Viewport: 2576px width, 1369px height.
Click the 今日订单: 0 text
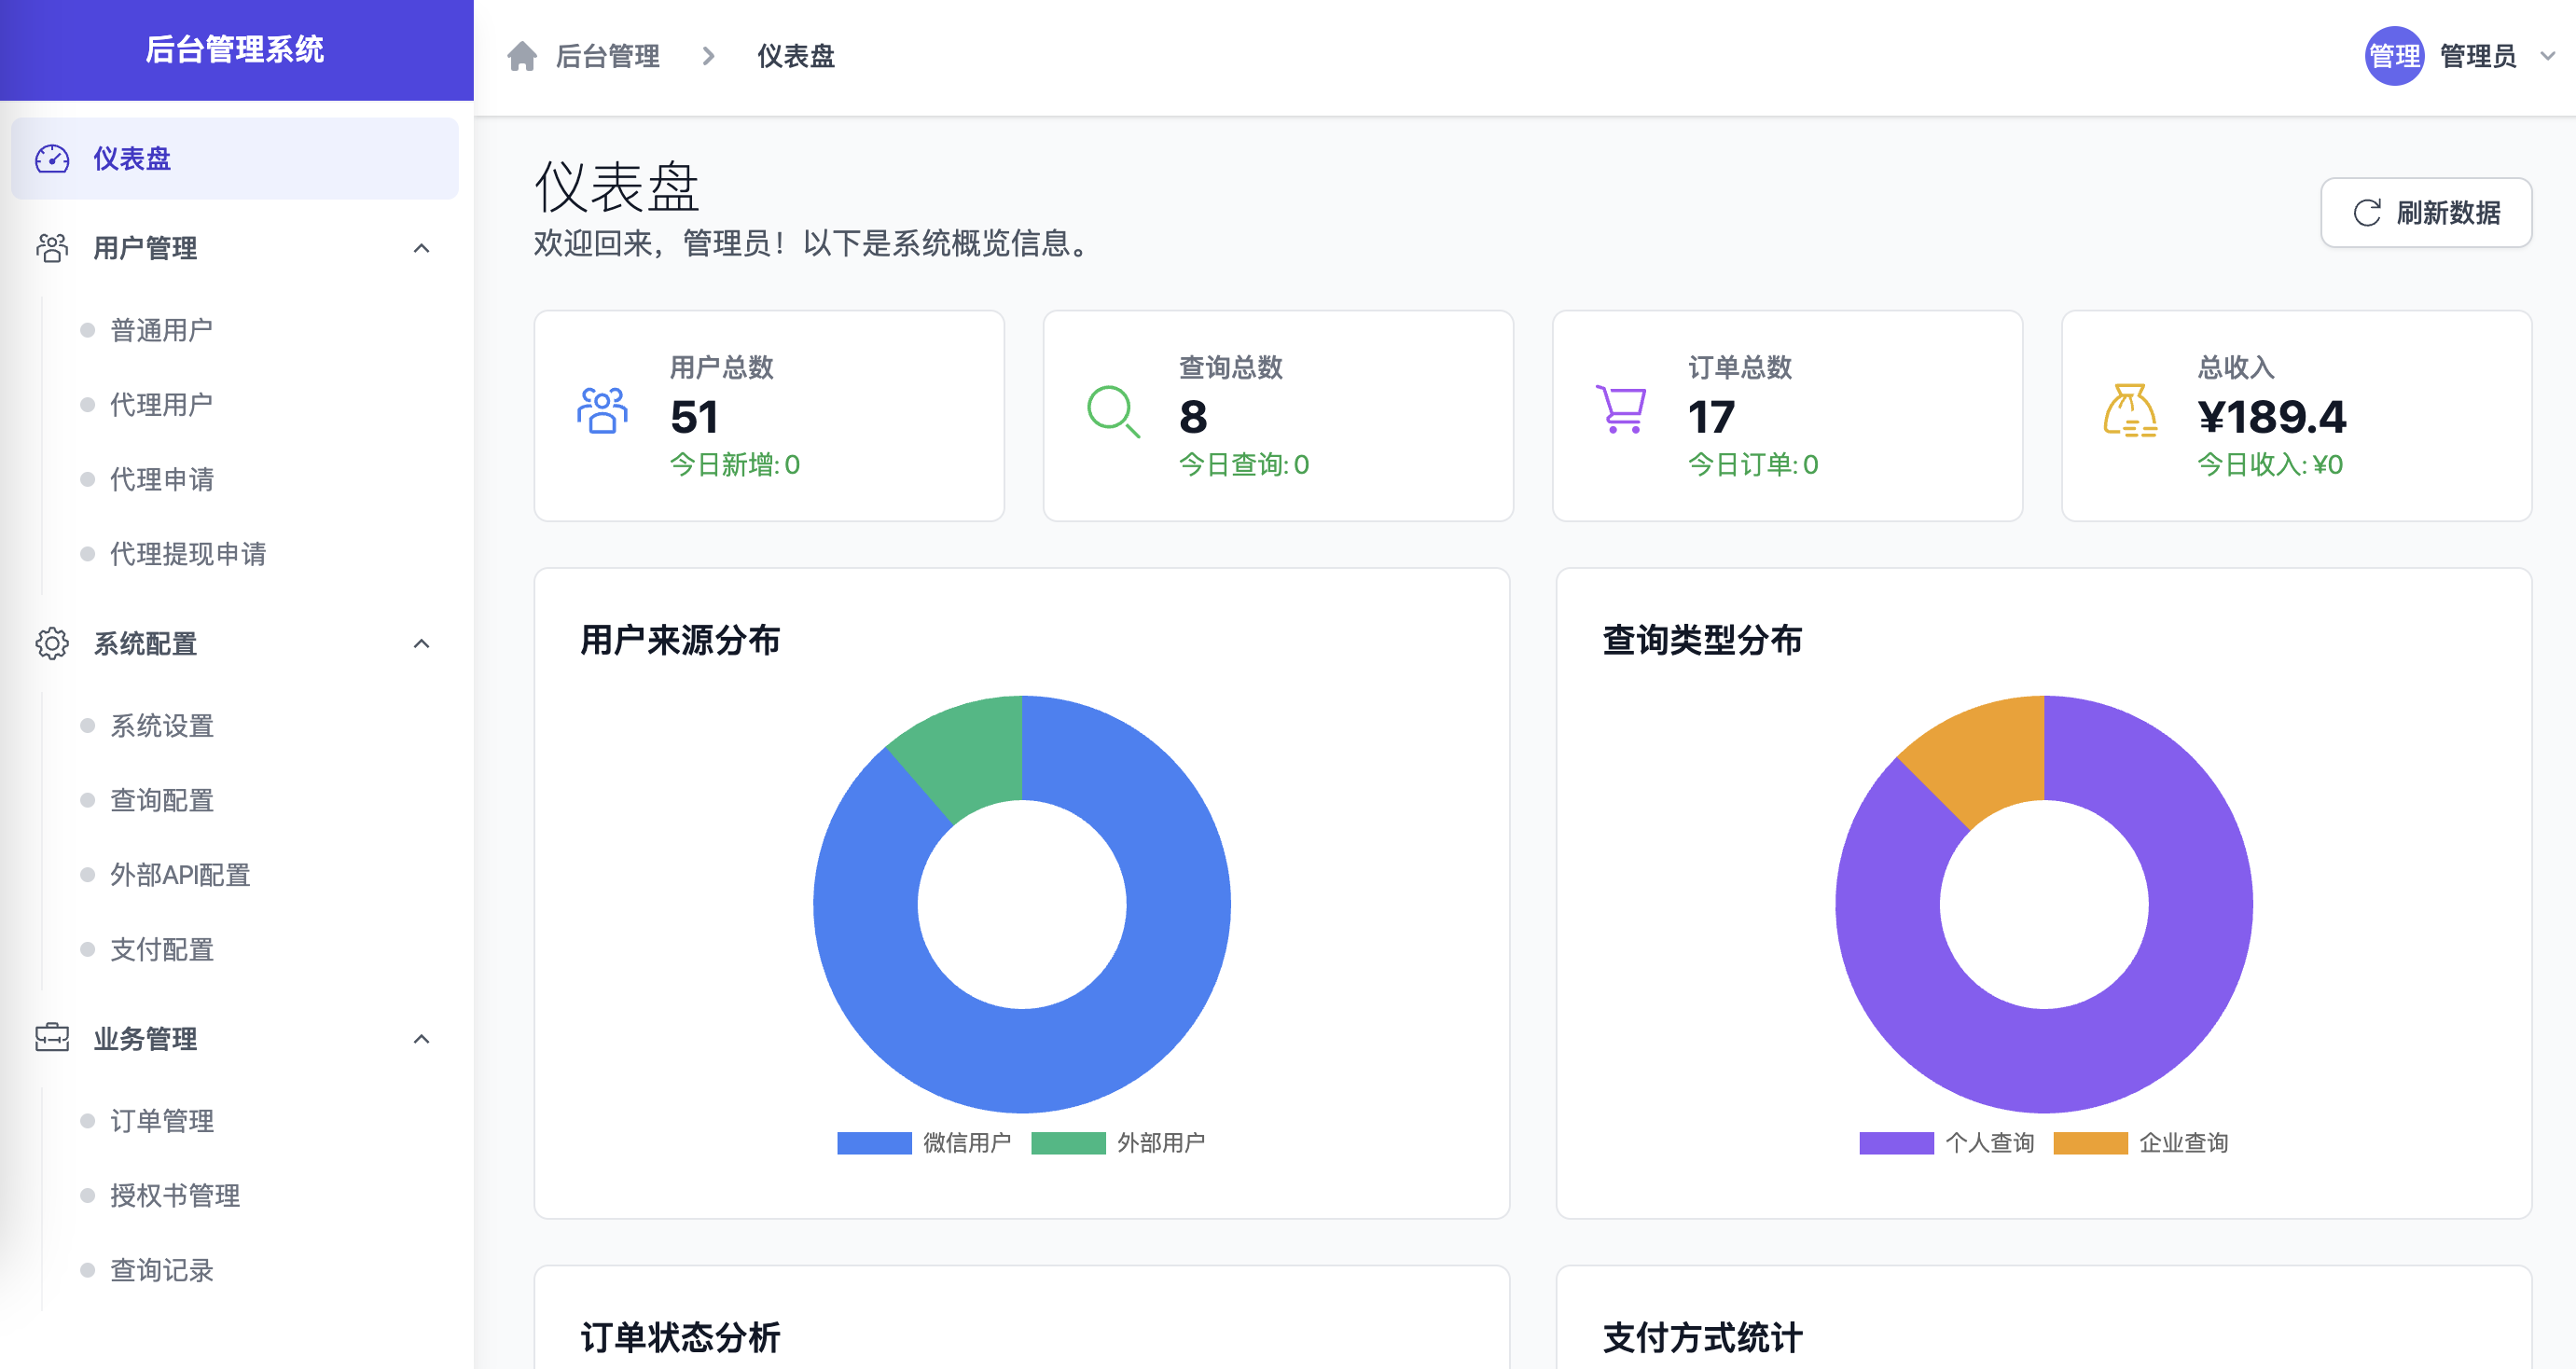click(1753, 465)
